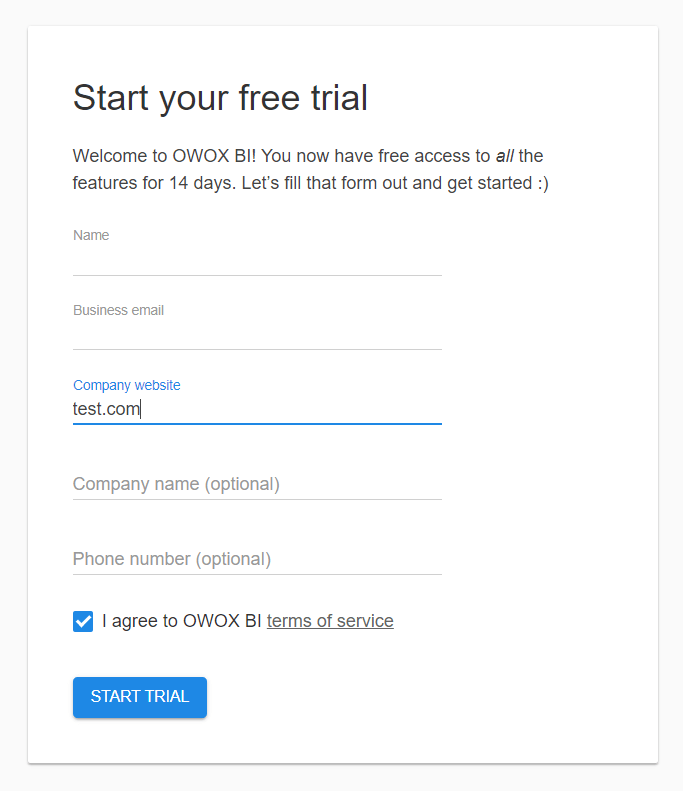
Task: Click the "Start your free trial" heading
Action: click(220, 98)
